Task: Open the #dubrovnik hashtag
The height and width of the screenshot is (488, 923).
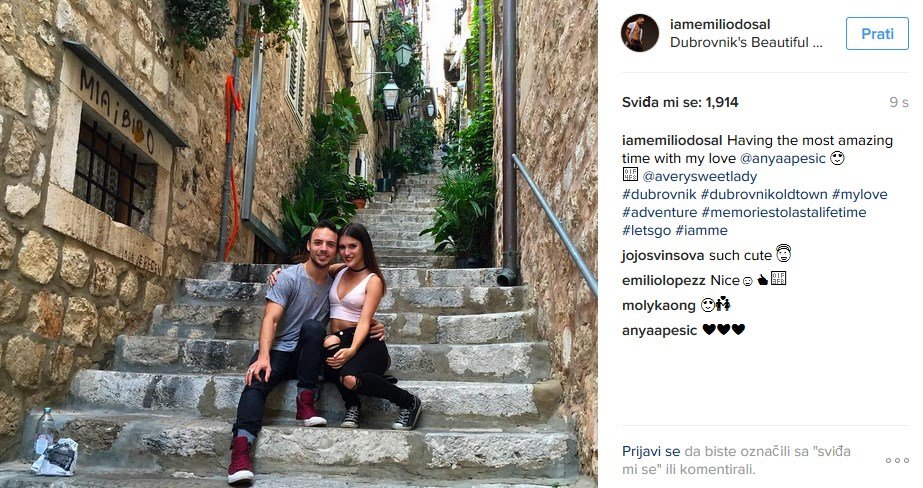Action: click(x=659, y=194)
